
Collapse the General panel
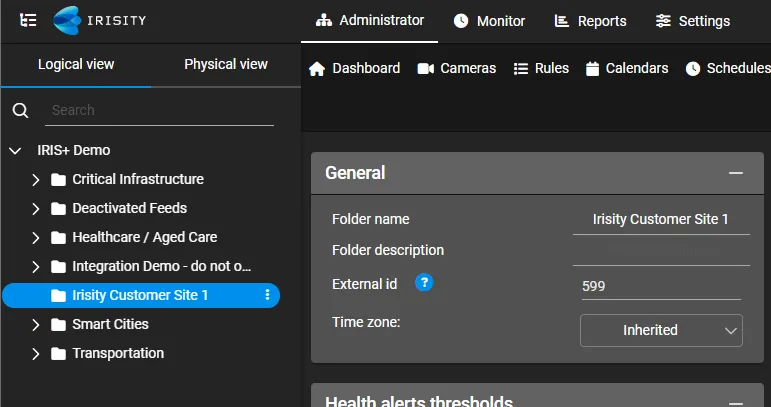(x=736, y=173)
